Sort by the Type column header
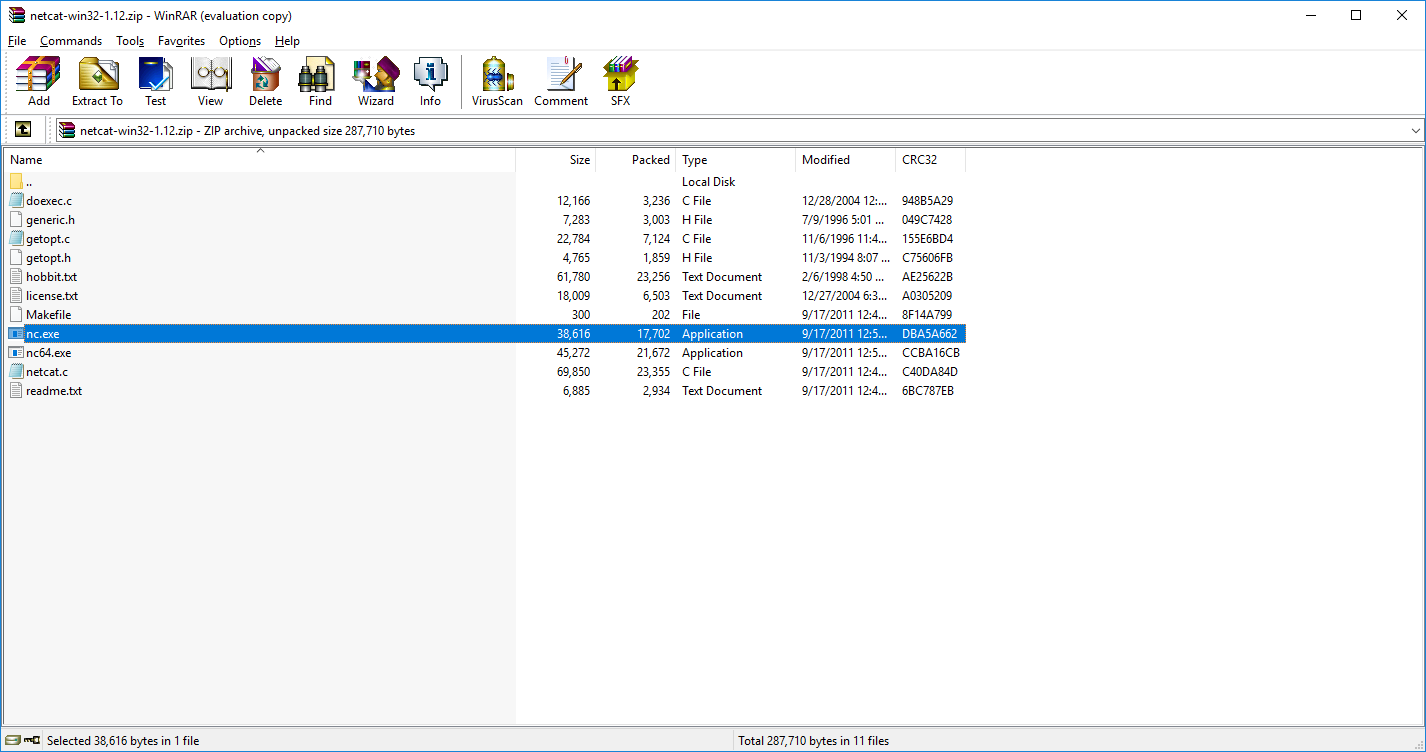The image size is (1426, 752). 736,160
